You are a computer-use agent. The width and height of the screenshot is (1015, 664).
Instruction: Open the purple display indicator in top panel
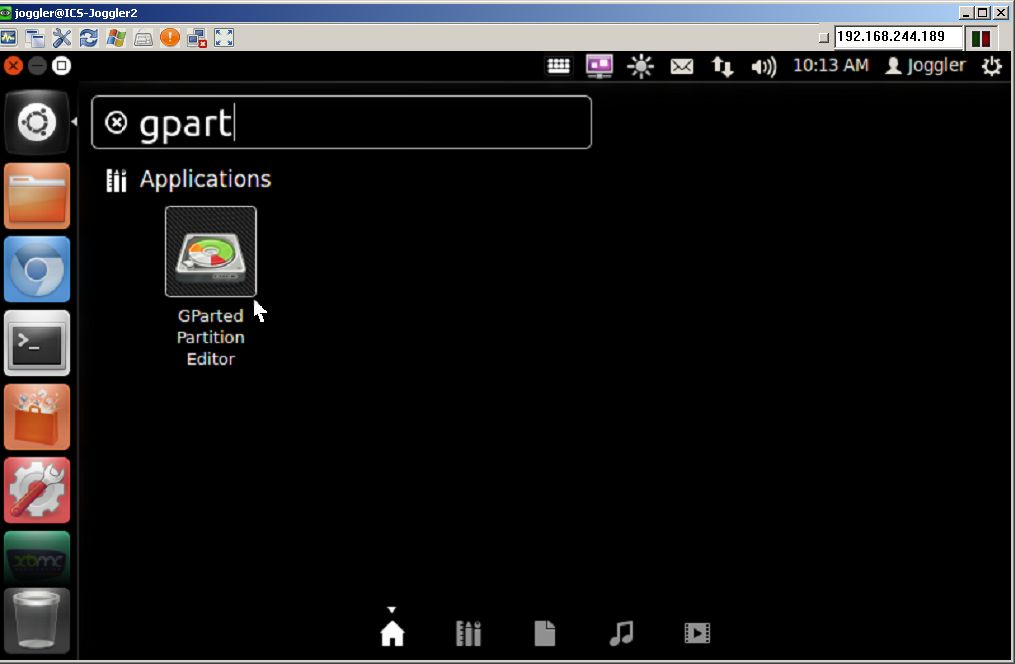tap(599, 66)
